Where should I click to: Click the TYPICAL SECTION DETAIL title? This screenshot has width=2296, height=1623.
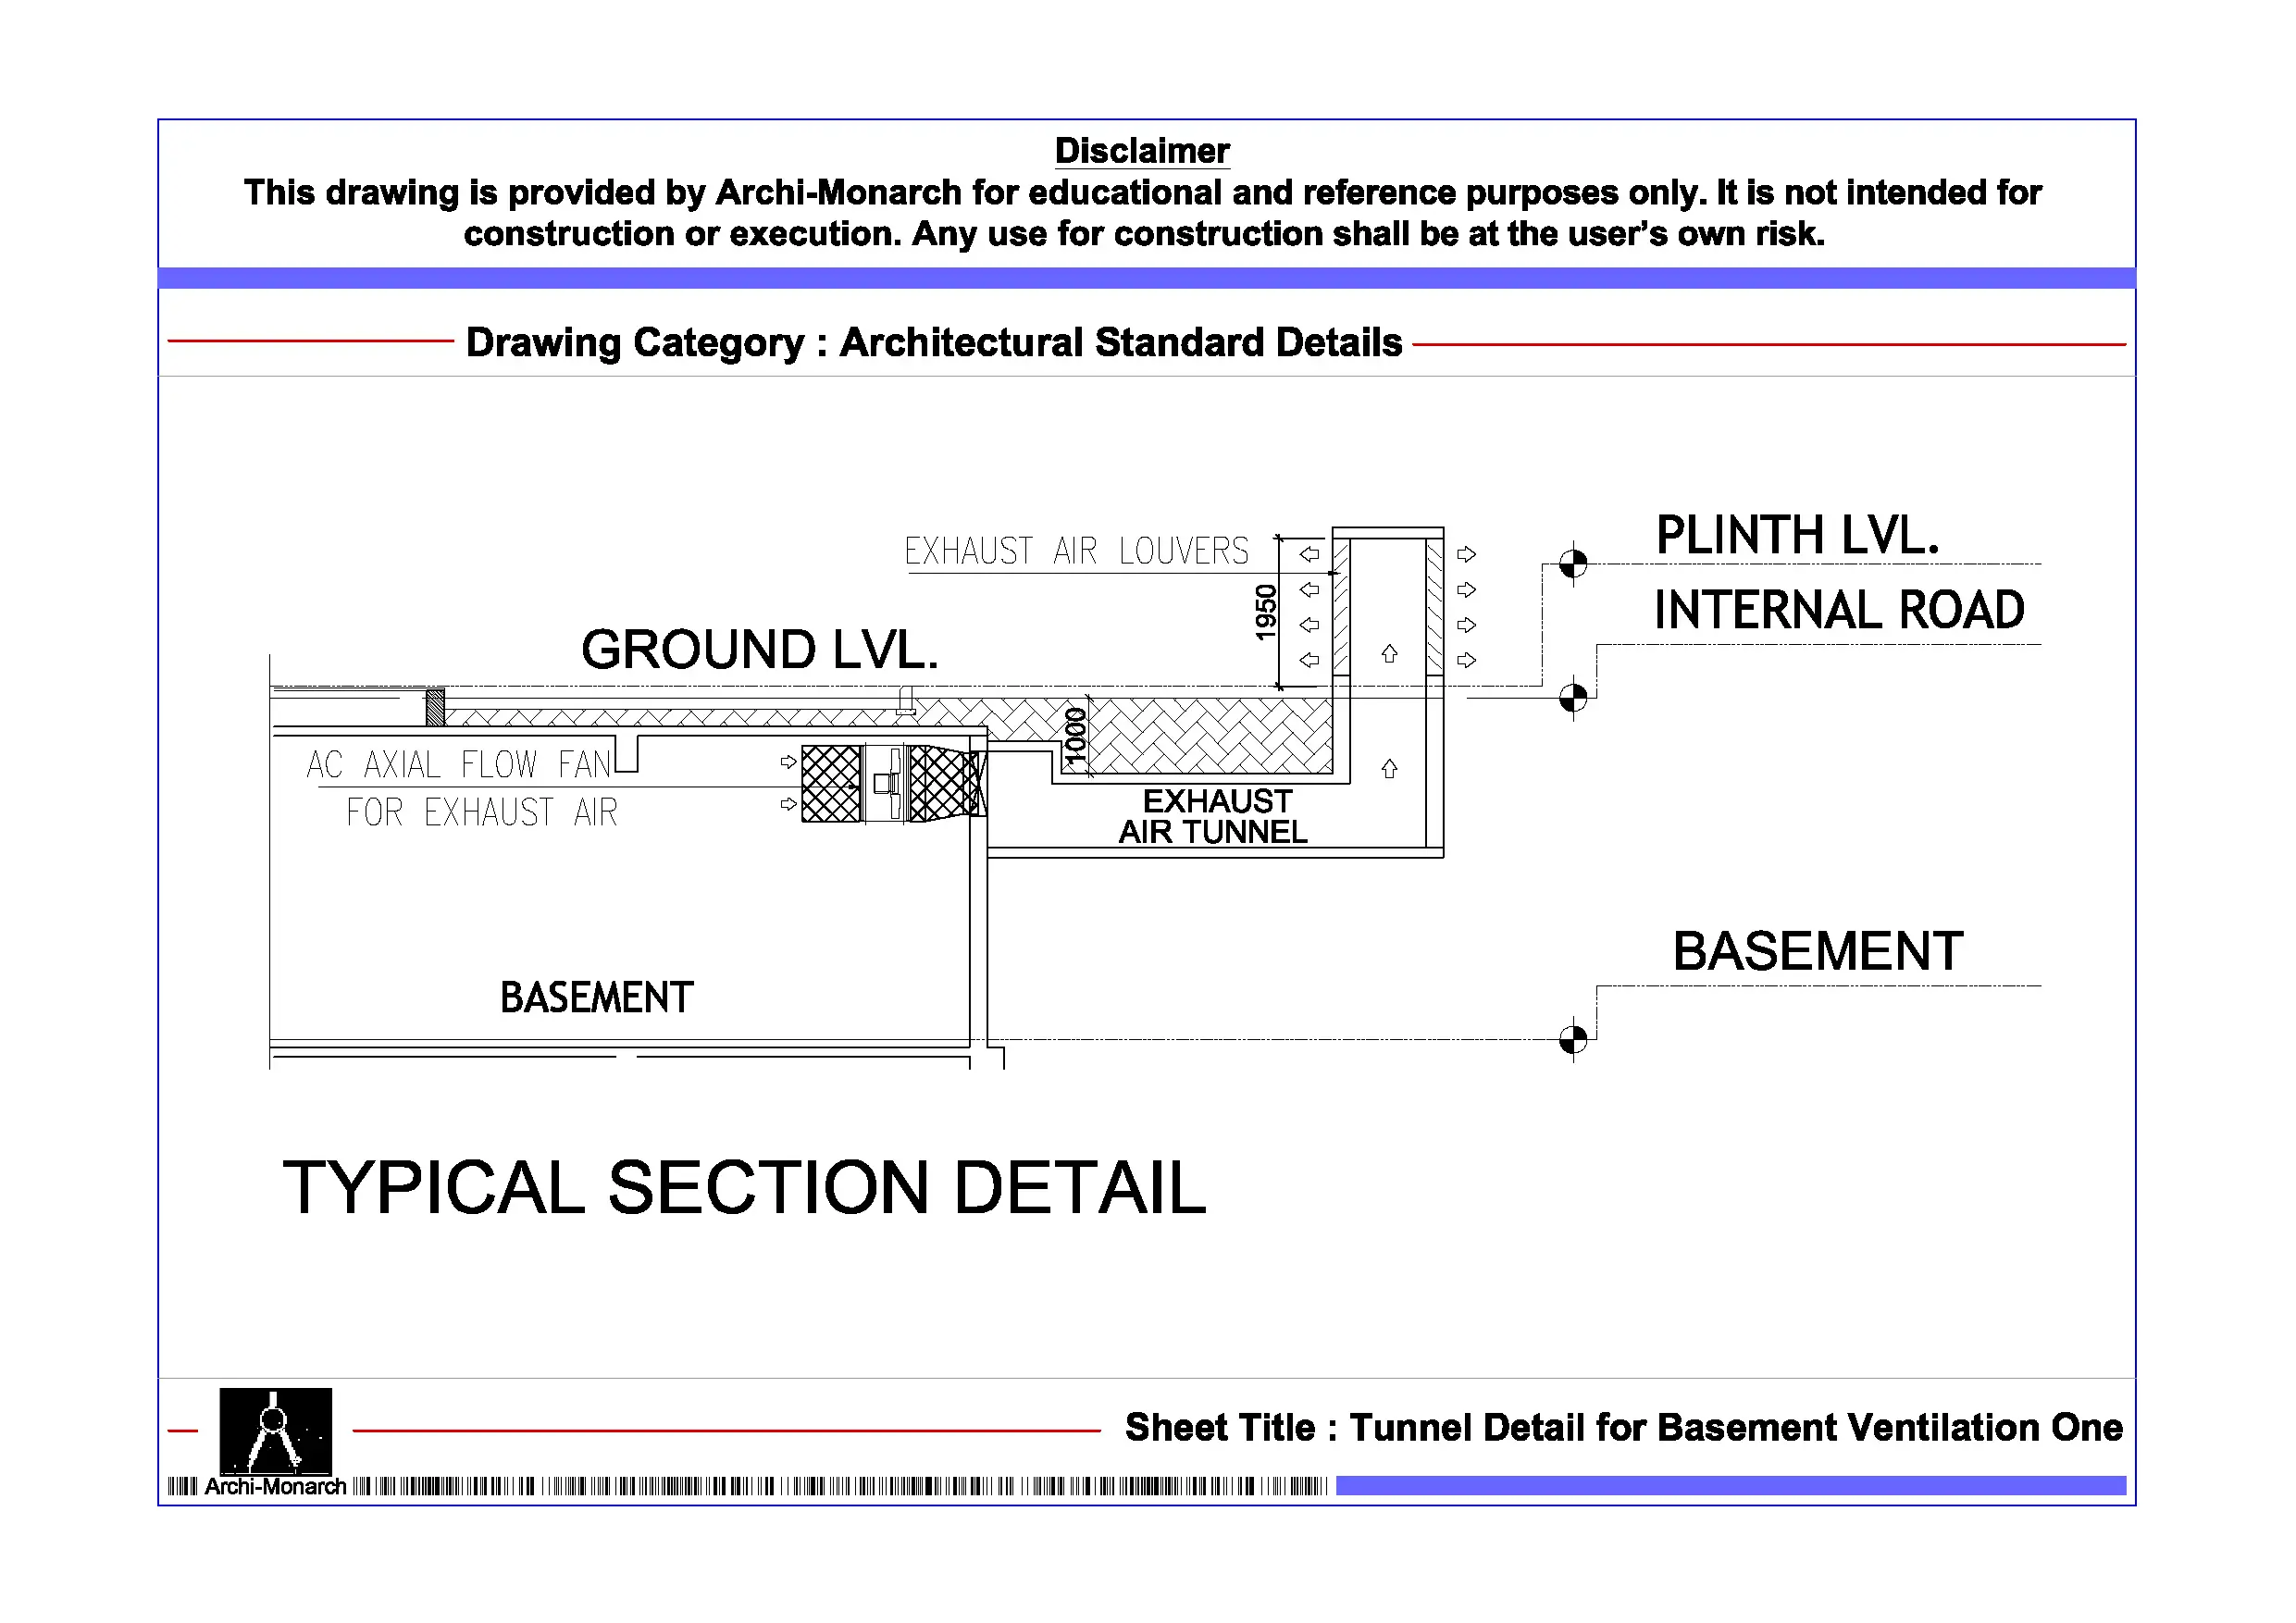point(744,1188)
